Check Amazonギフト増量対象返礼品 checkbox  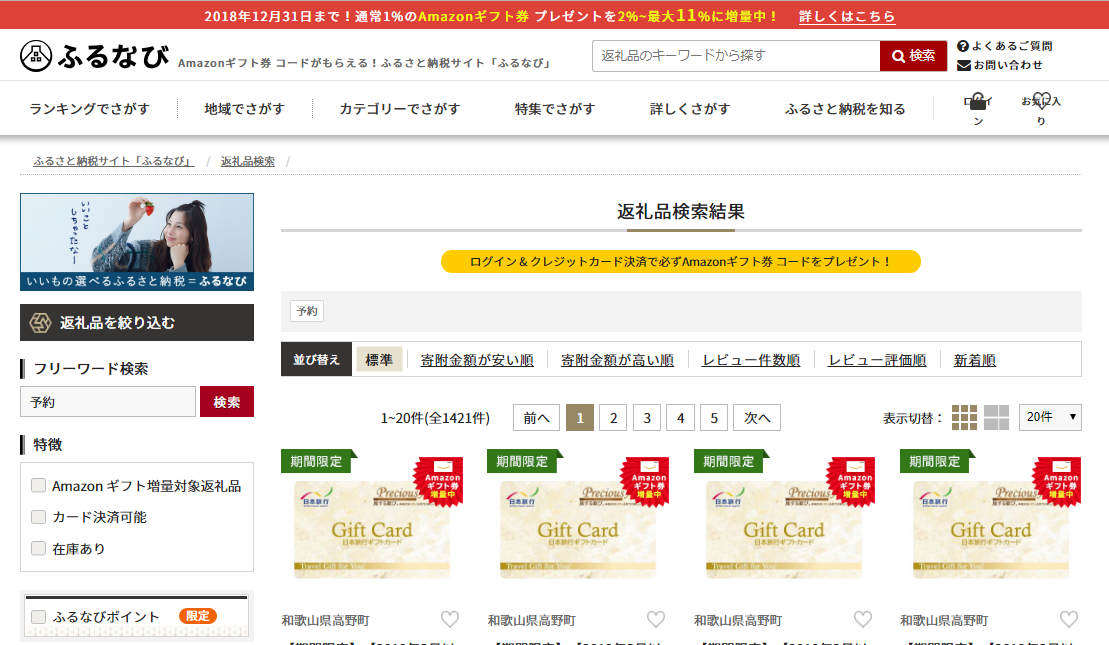(38, 485)
